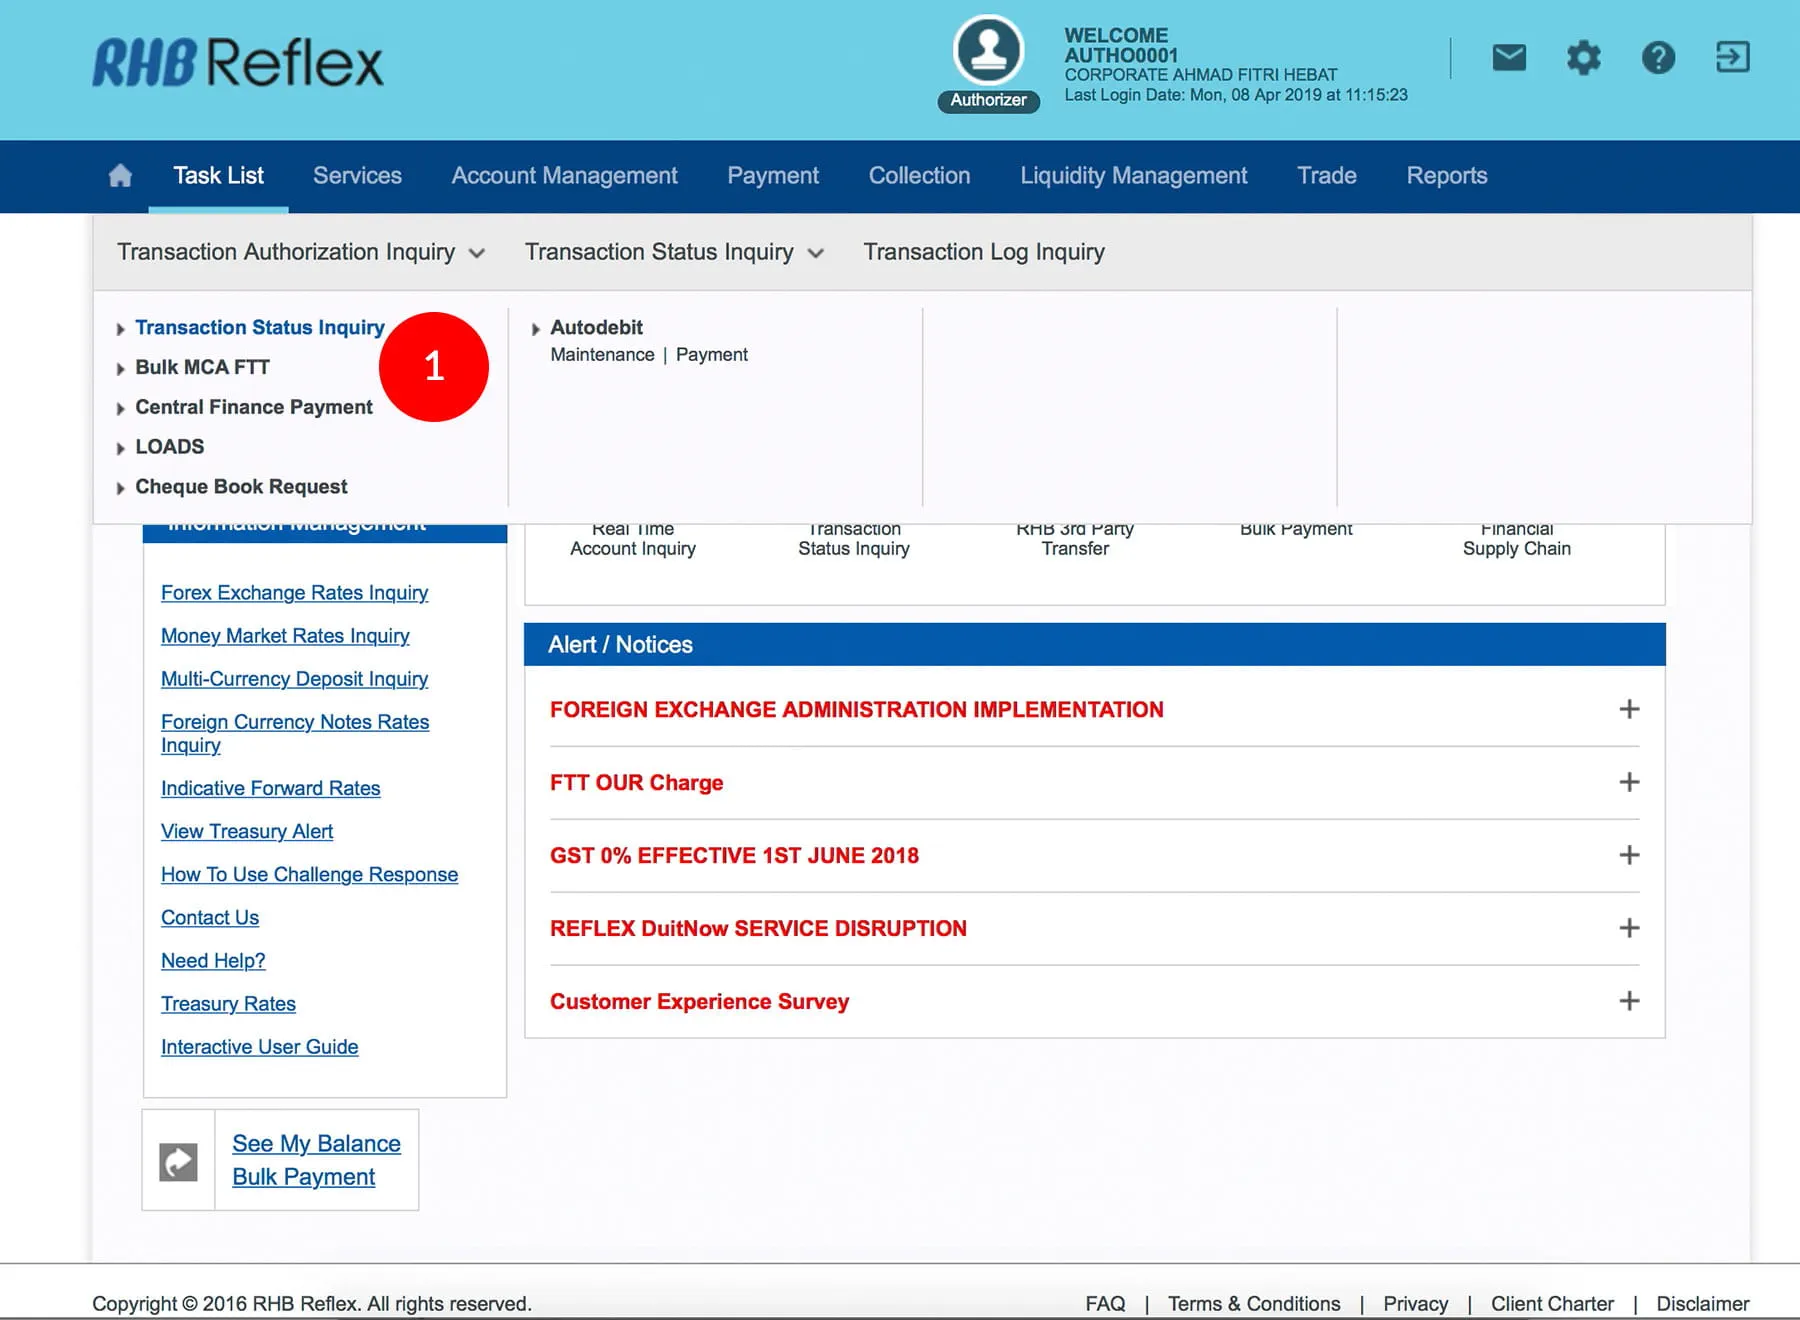Expand the Customer Experience Survey notice
This screenshot has height=1320, width=1800.
(x=1629, y=1001)
